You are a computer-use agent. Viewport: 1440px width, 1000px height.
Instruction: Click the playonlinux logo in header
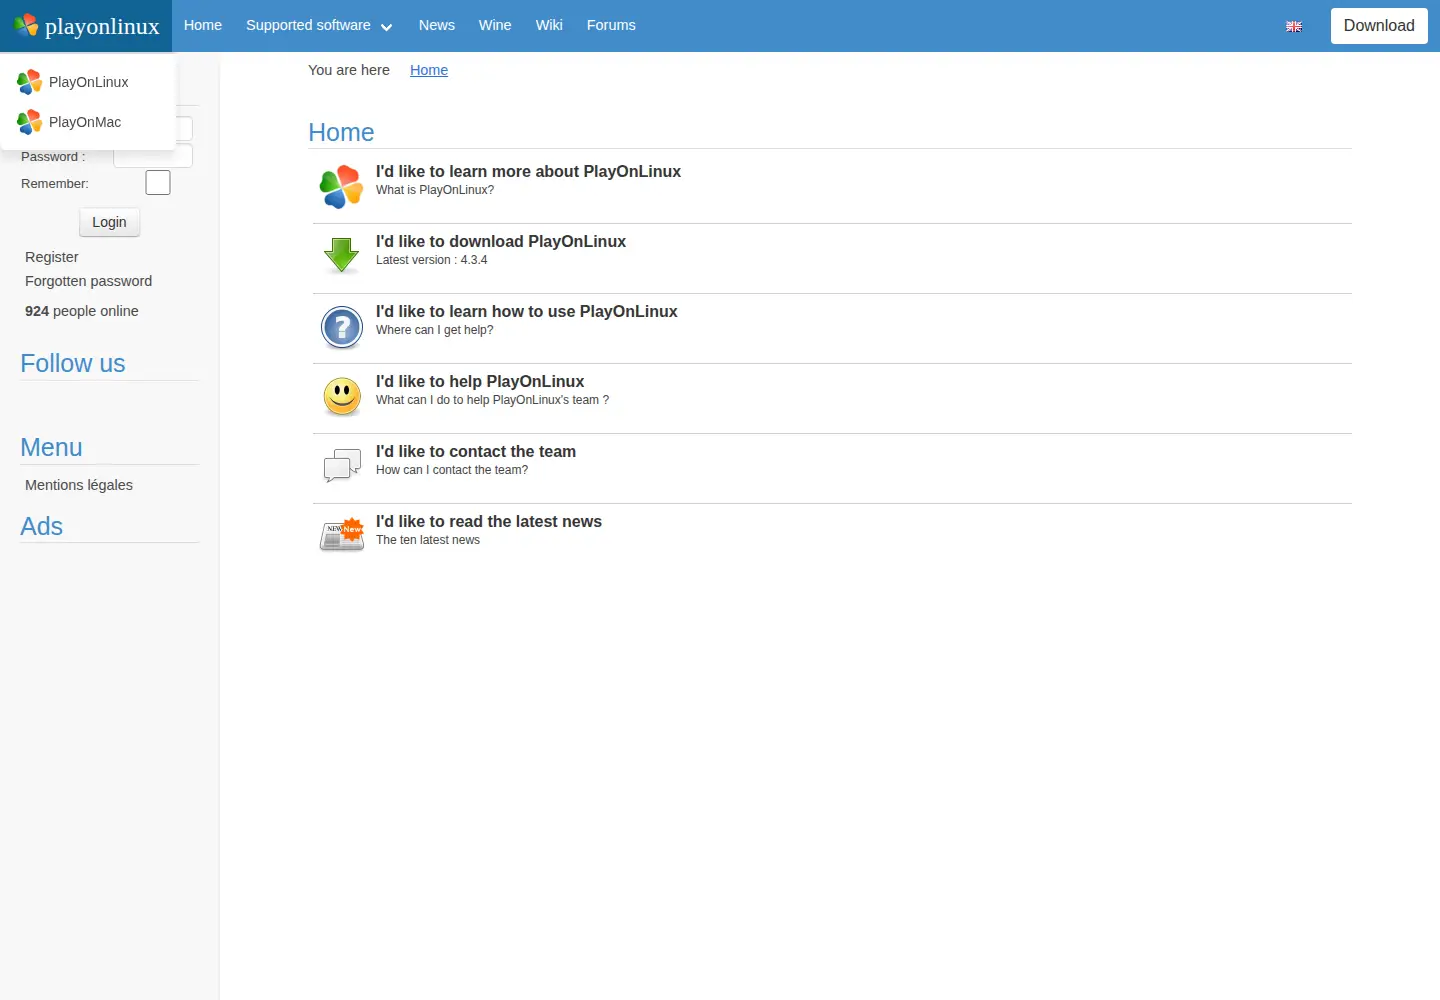tap(86, 26)
